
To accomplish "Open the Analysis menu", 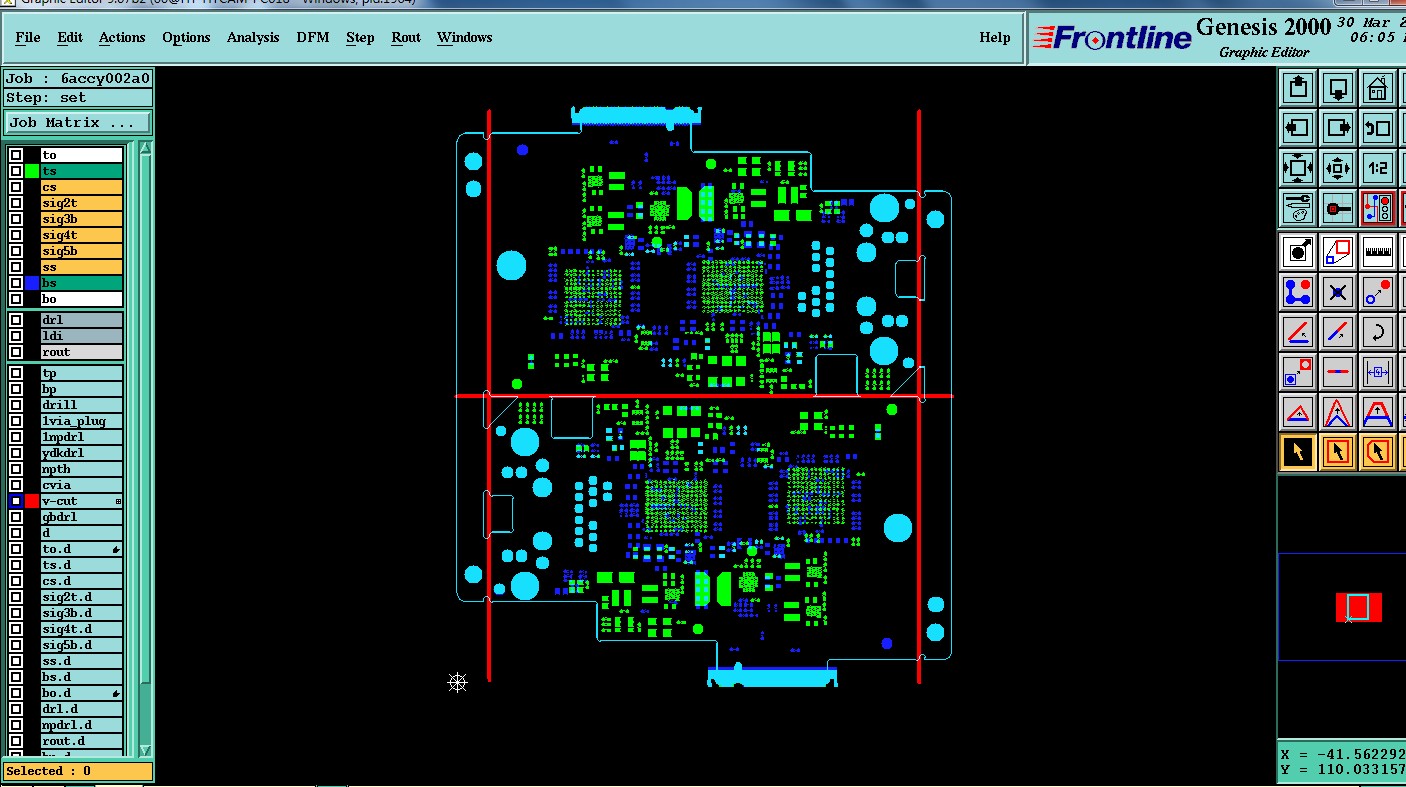I will pyautogui.click(x=253, y=37).
